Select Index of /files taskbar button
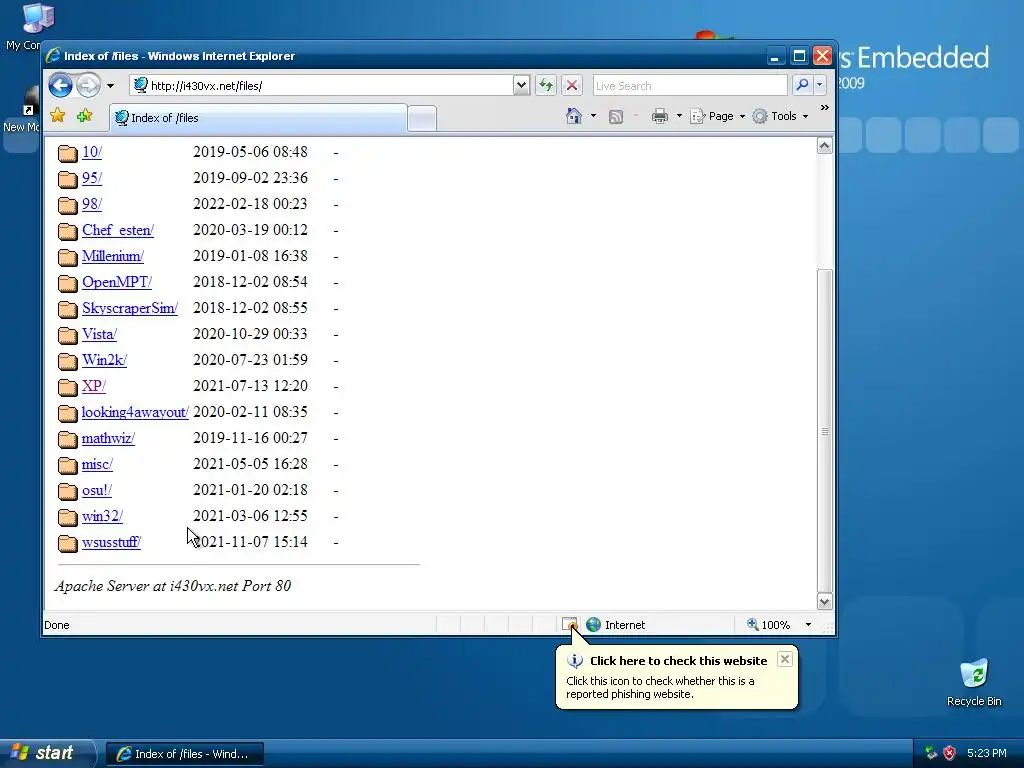 tap(185, 754)
